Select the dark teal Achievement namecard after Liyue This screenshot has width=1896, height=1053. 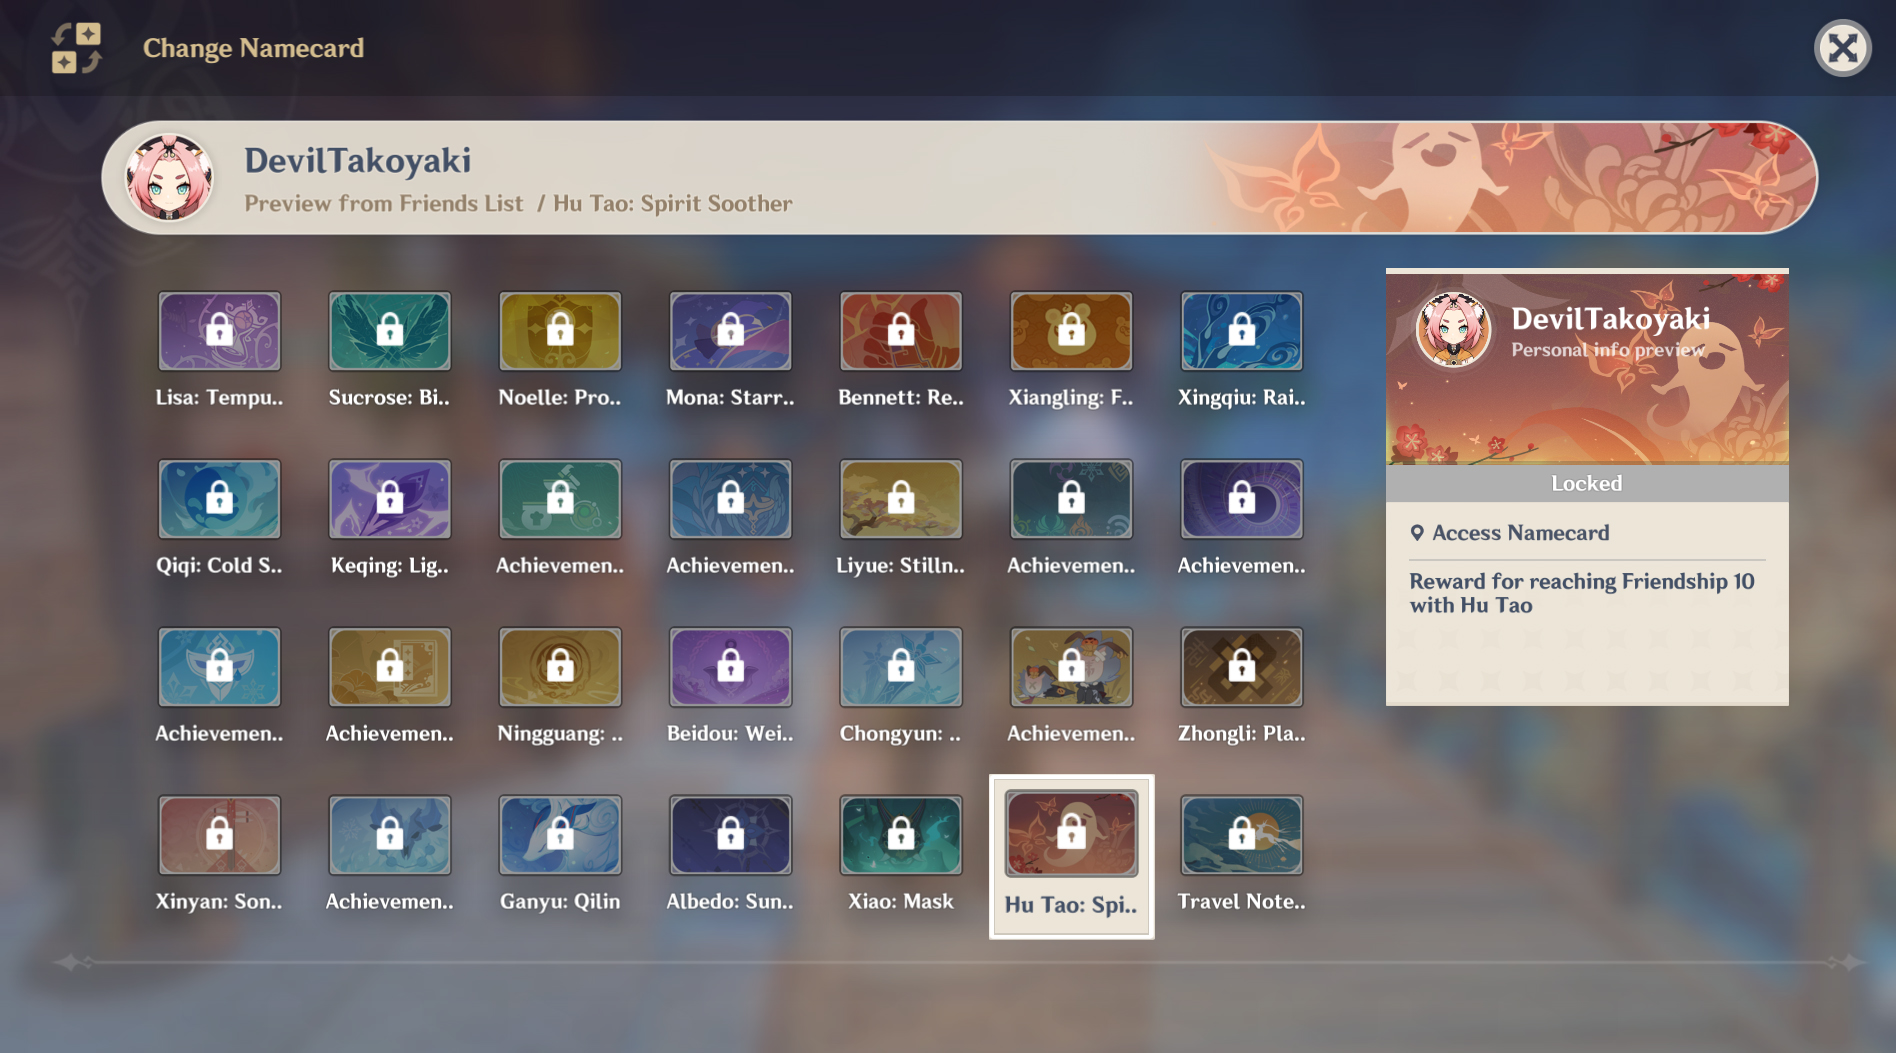[1071, 499]
